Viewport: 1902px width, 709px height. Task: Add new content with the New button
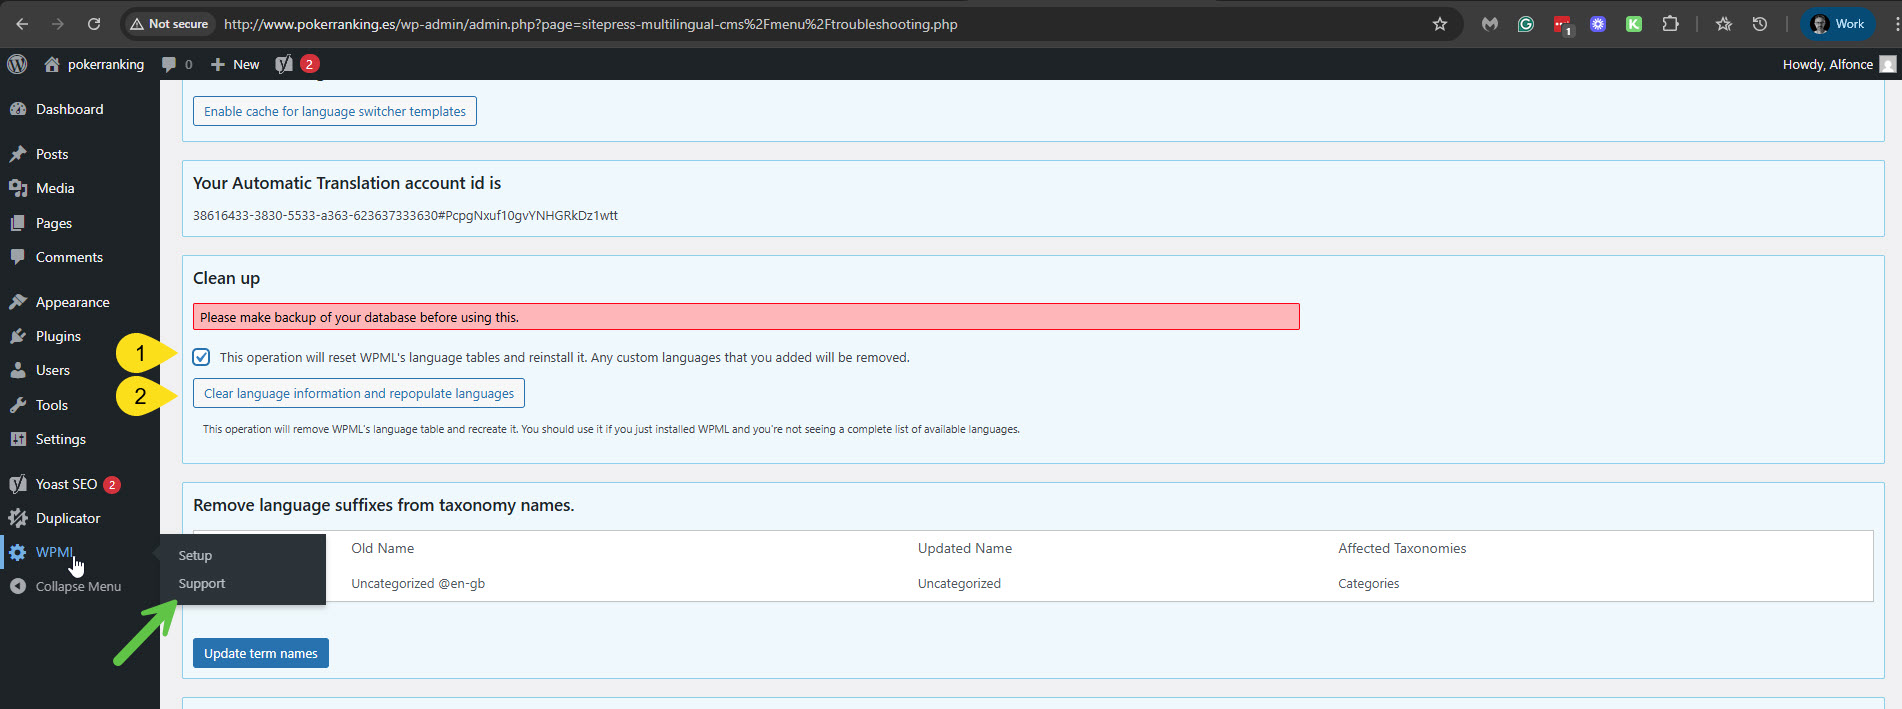235,64
